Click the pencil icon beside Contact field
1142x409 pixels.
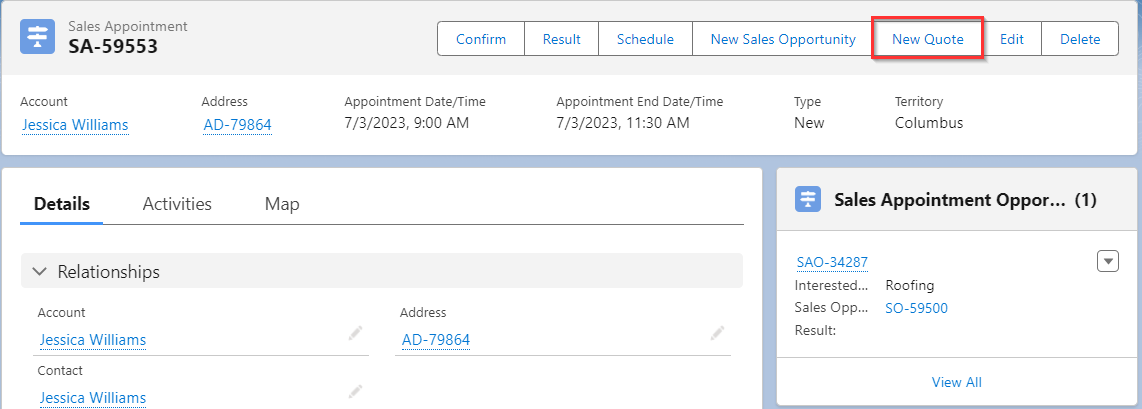click(x=356, y=392)
